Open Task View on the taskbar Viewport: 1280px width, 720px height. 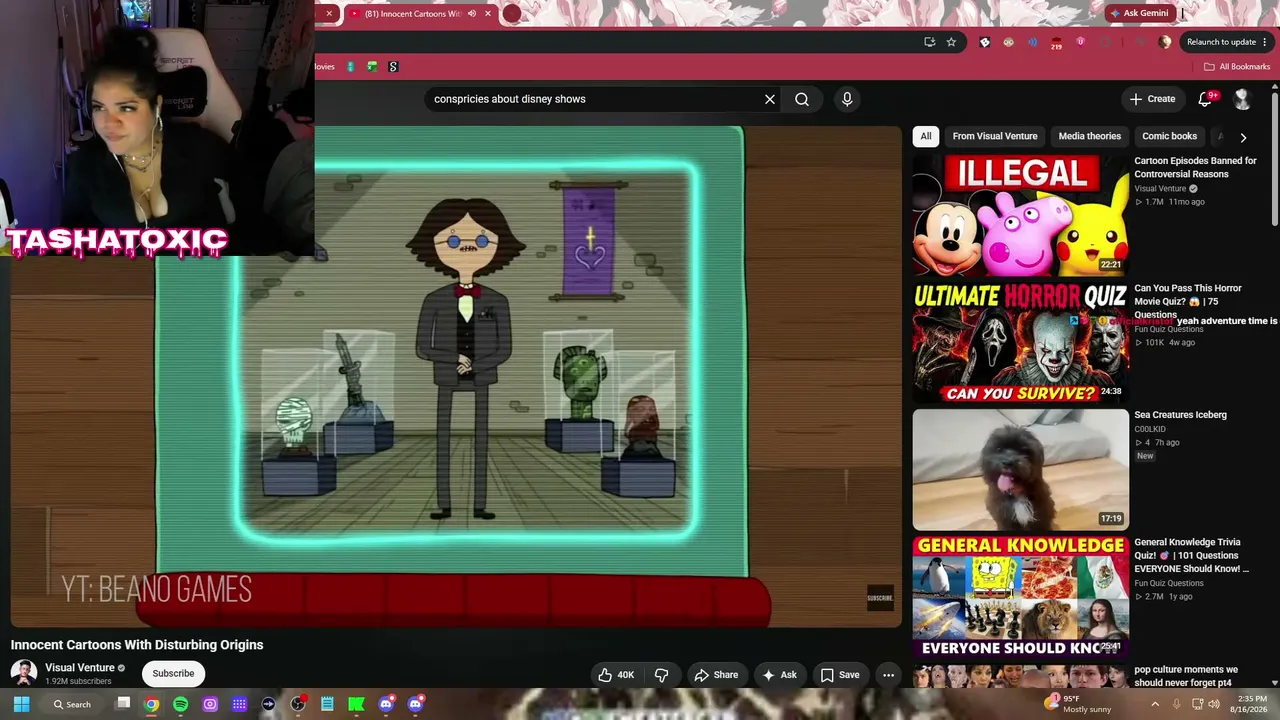click(123, 704)
